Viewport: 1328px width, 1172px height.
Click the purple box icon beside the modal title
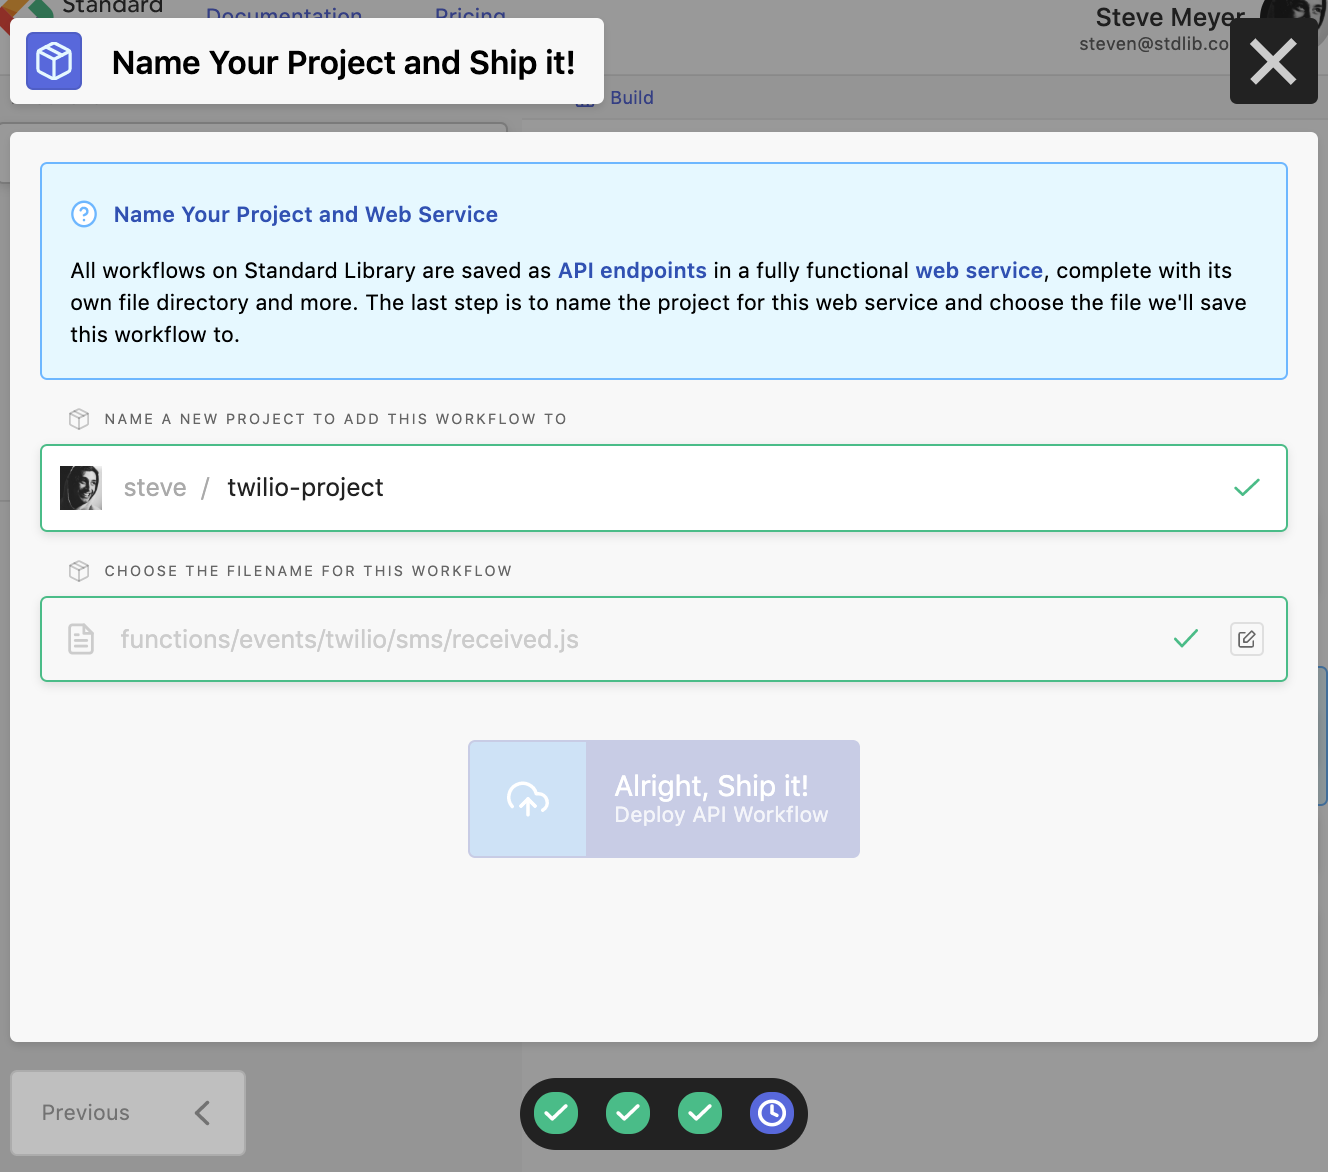point(53,61)
